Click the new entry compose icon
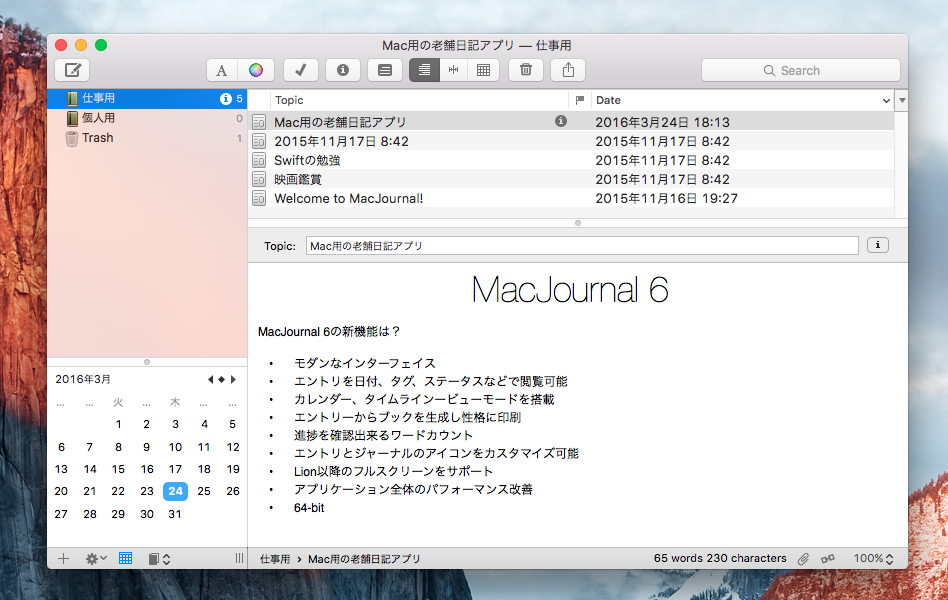 click(72, 70)
